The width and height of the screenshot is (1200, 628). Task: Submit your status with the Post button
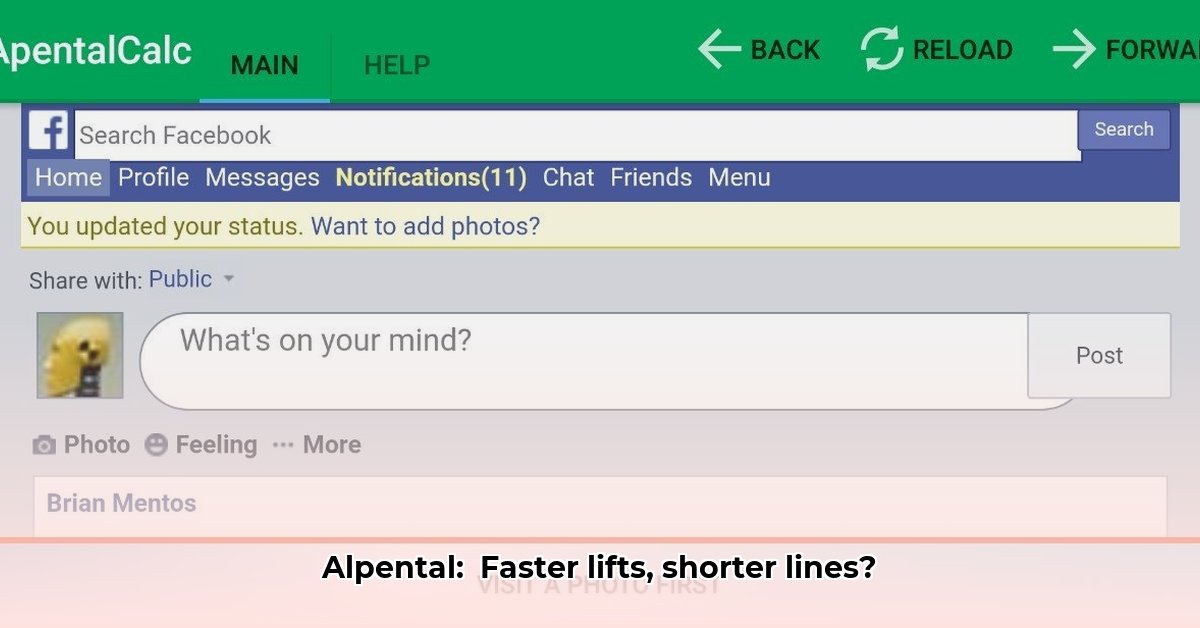tap(1099, 355)
